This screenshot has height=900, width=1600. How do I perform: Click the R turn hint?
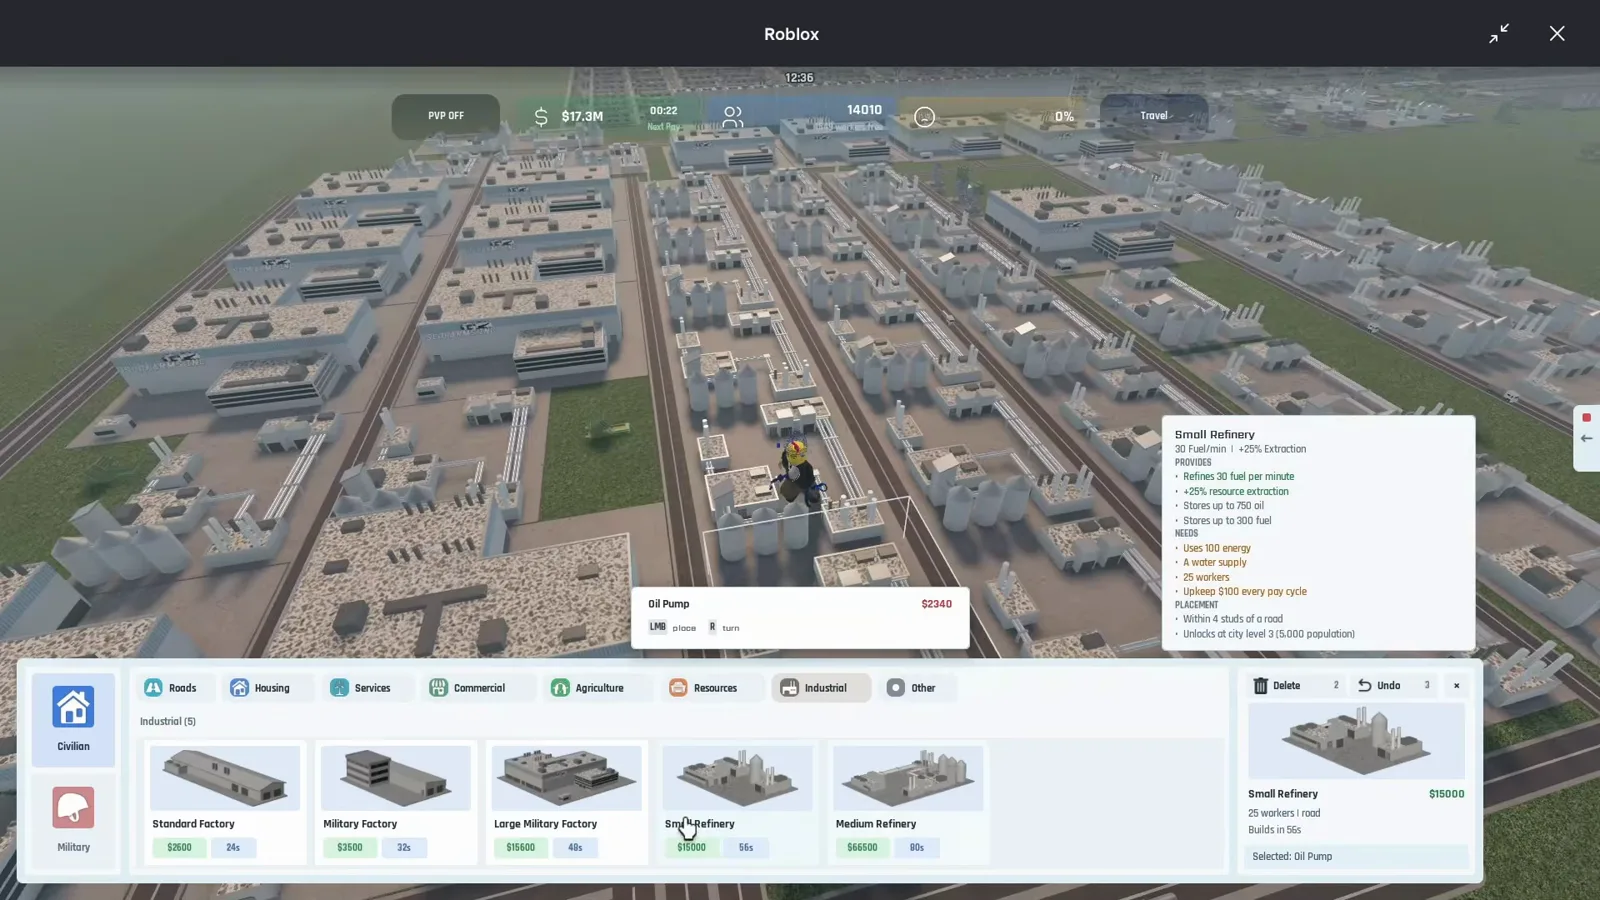[724, 627]
